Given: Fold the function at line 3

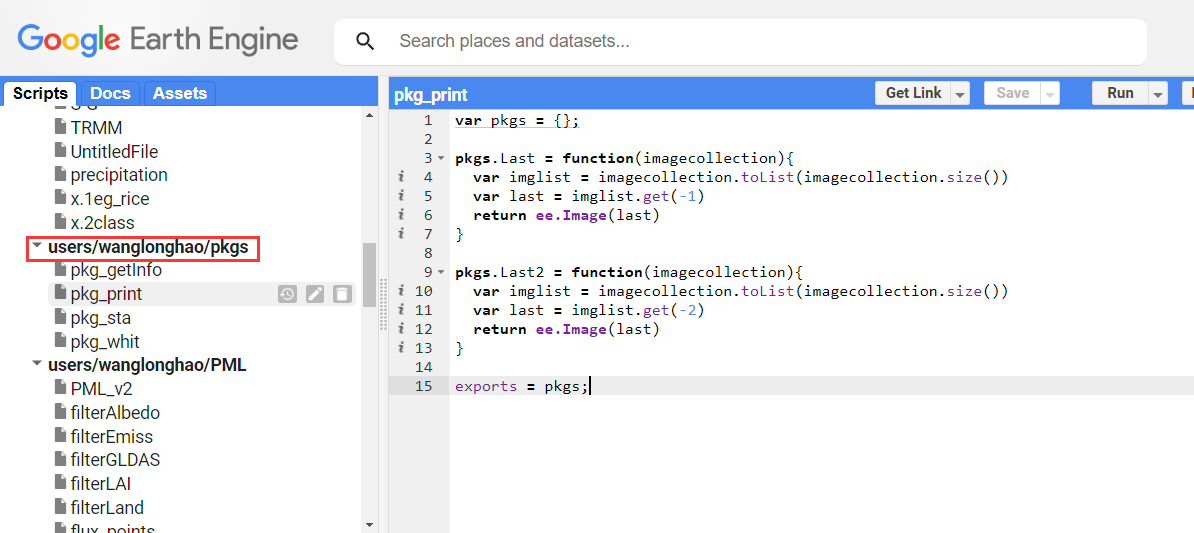Looking at the screenshot, I should click(441, 159).
